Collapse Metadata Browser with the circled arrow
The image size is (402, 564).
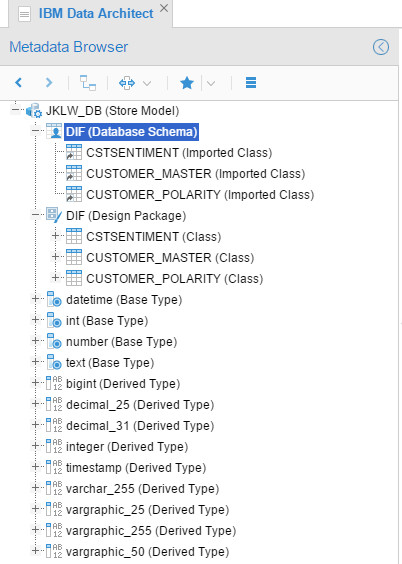pyautogui.click(x=381, y=47)
